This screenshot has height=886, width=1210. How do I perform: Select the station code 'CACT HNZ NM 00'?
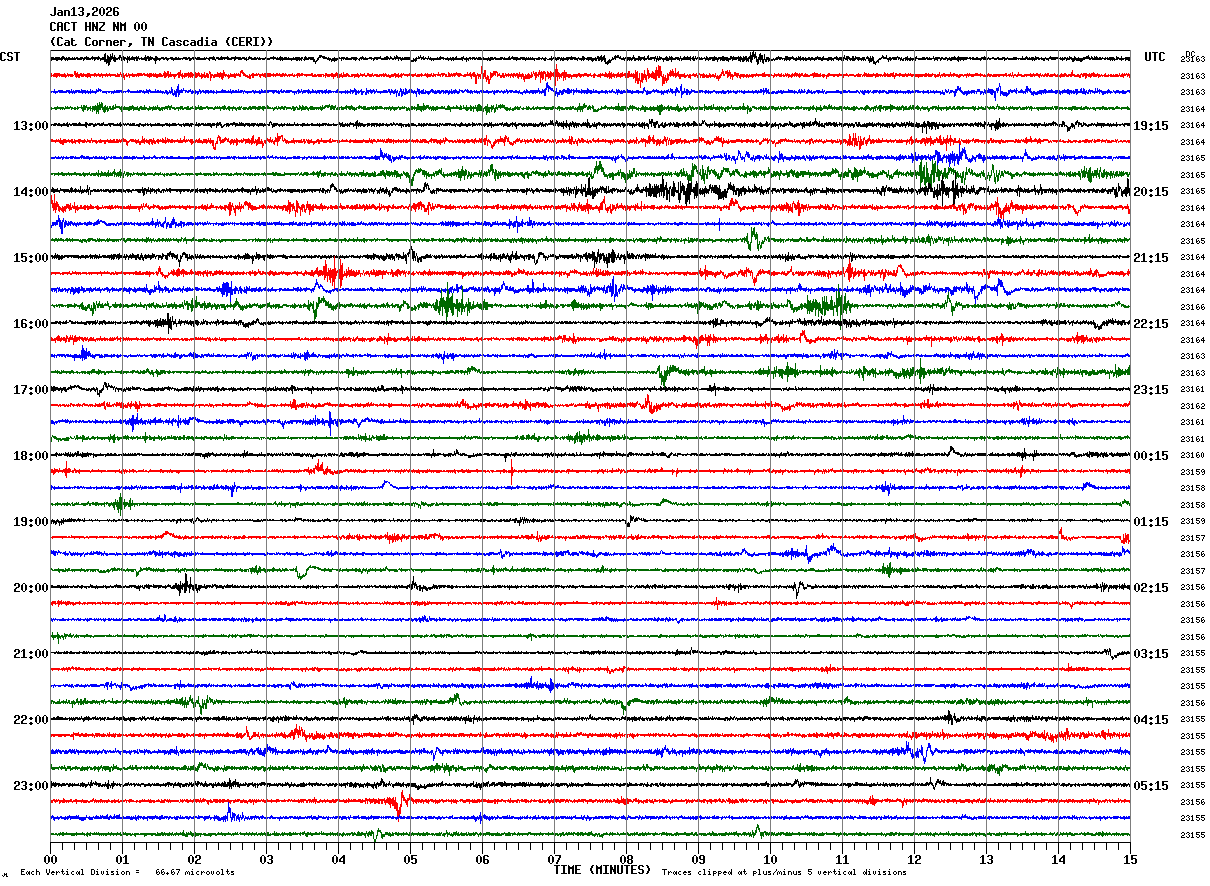pos(98,27)
